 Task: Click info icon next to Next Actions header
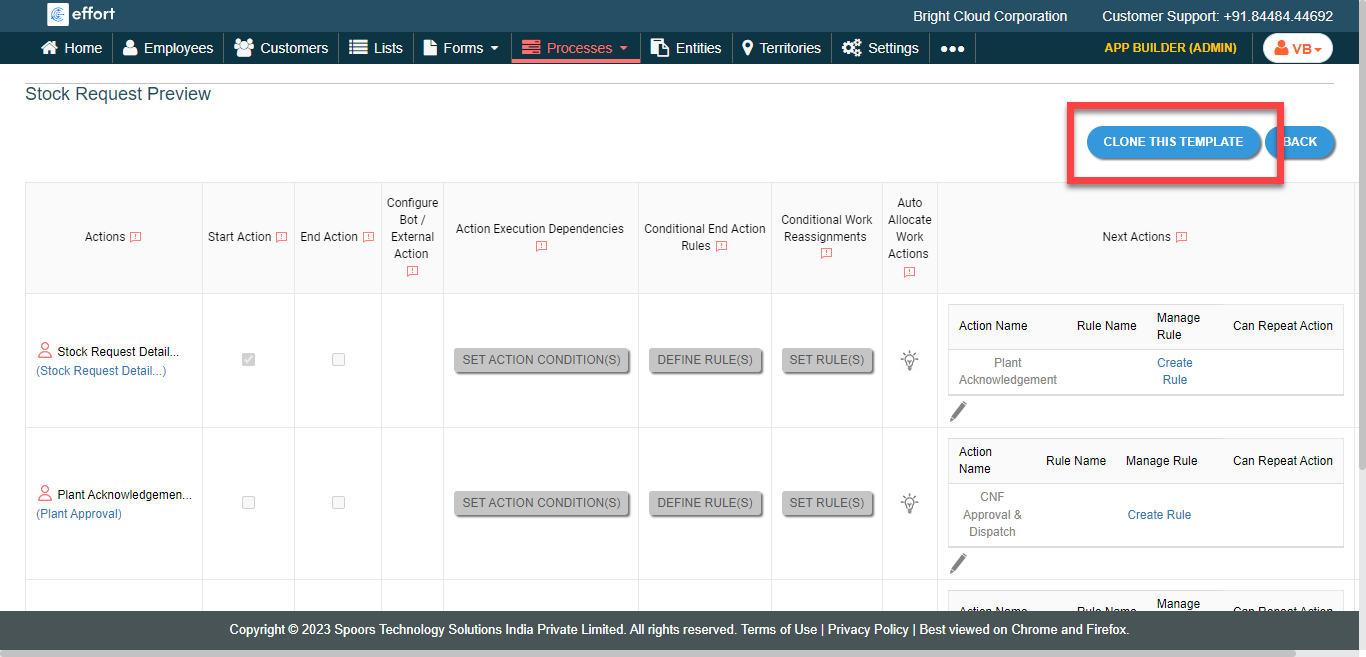click(x=1182, y=237)
